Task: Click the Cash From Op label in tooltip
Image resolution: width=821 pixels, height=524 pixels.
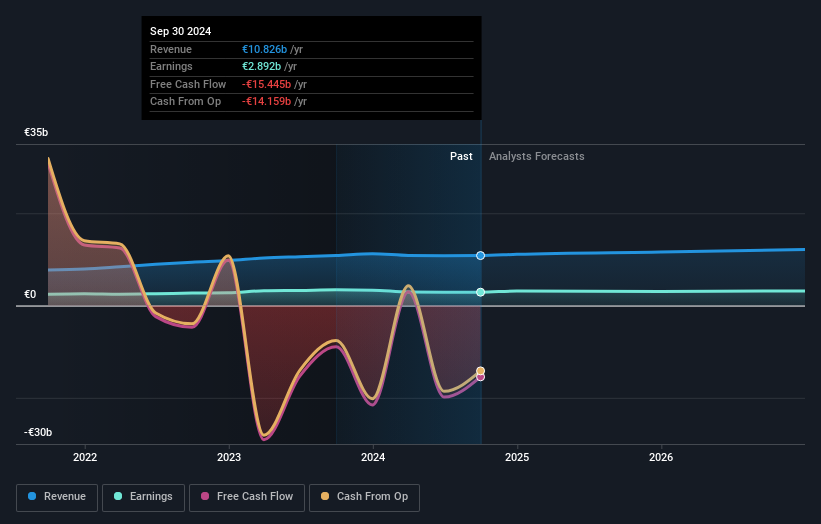Action: coord(185,102)
